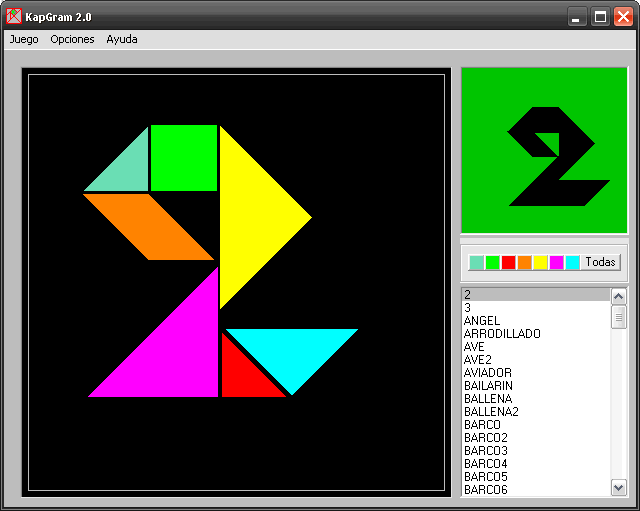Select AVE in the figure list
The image size is (640, 511).
pos(536,347)
